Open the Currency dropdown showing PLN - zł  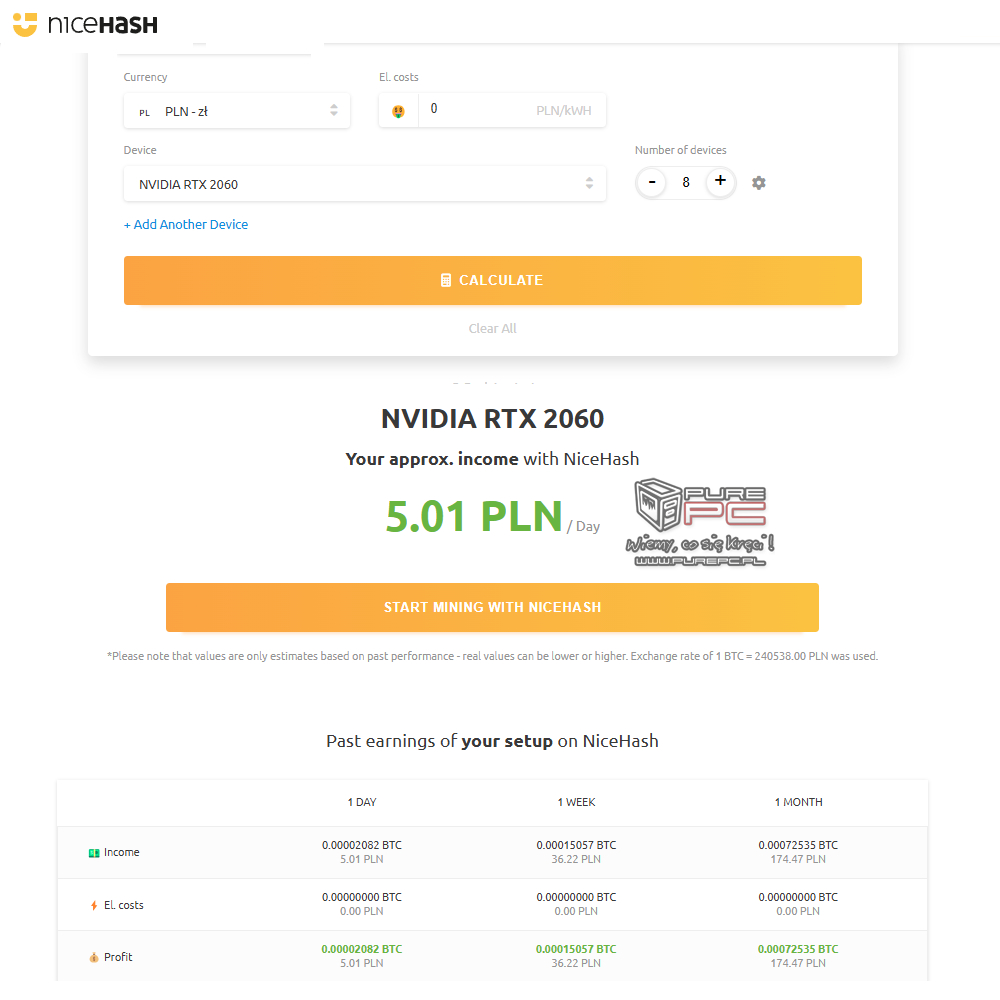237,111
